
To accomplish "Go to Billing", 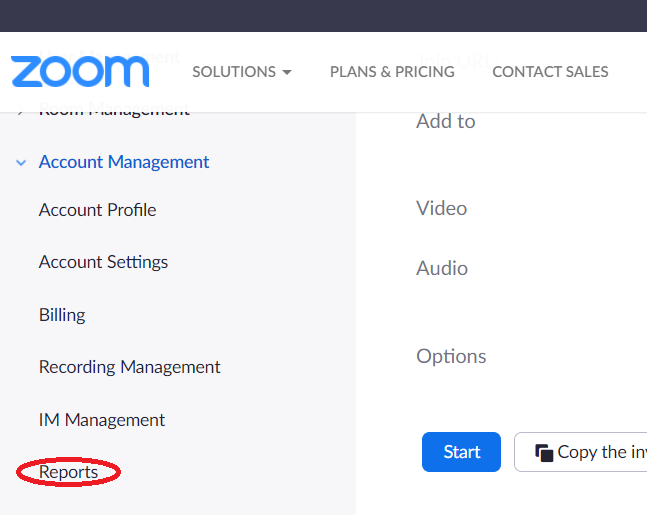I will [x=62, y=315].
